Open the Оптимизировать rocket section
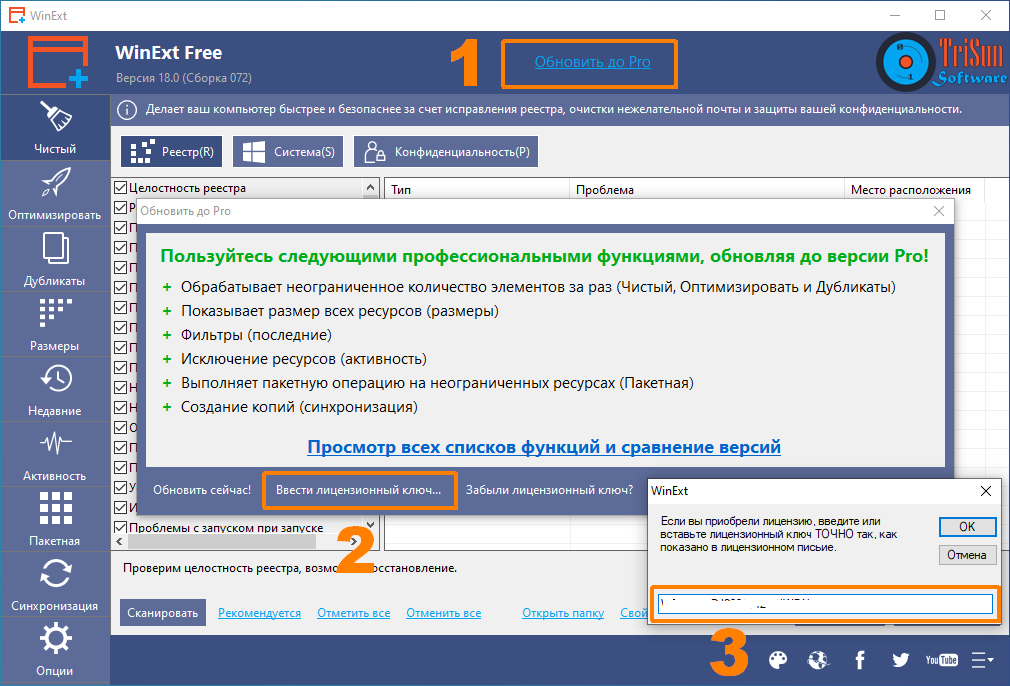Viewport: 1010px width, 686px height. click(55, 192)
